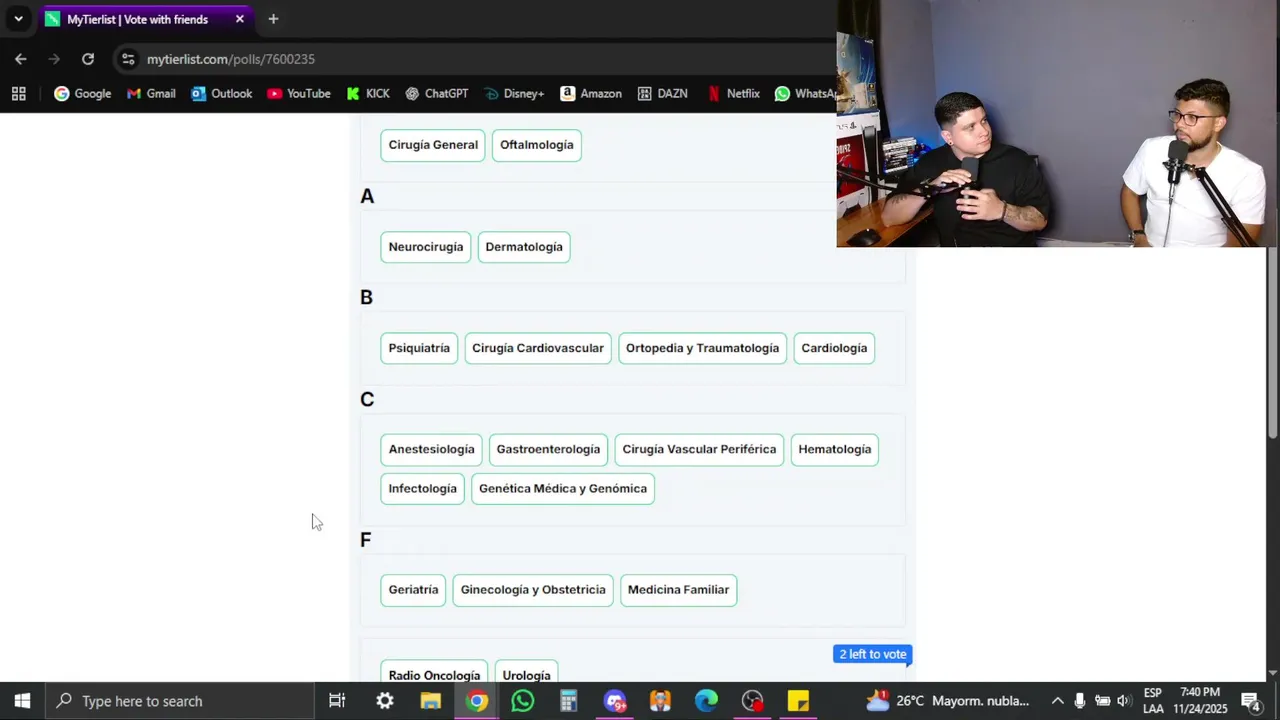Open the volume control tray icon

pos(1124,701)
